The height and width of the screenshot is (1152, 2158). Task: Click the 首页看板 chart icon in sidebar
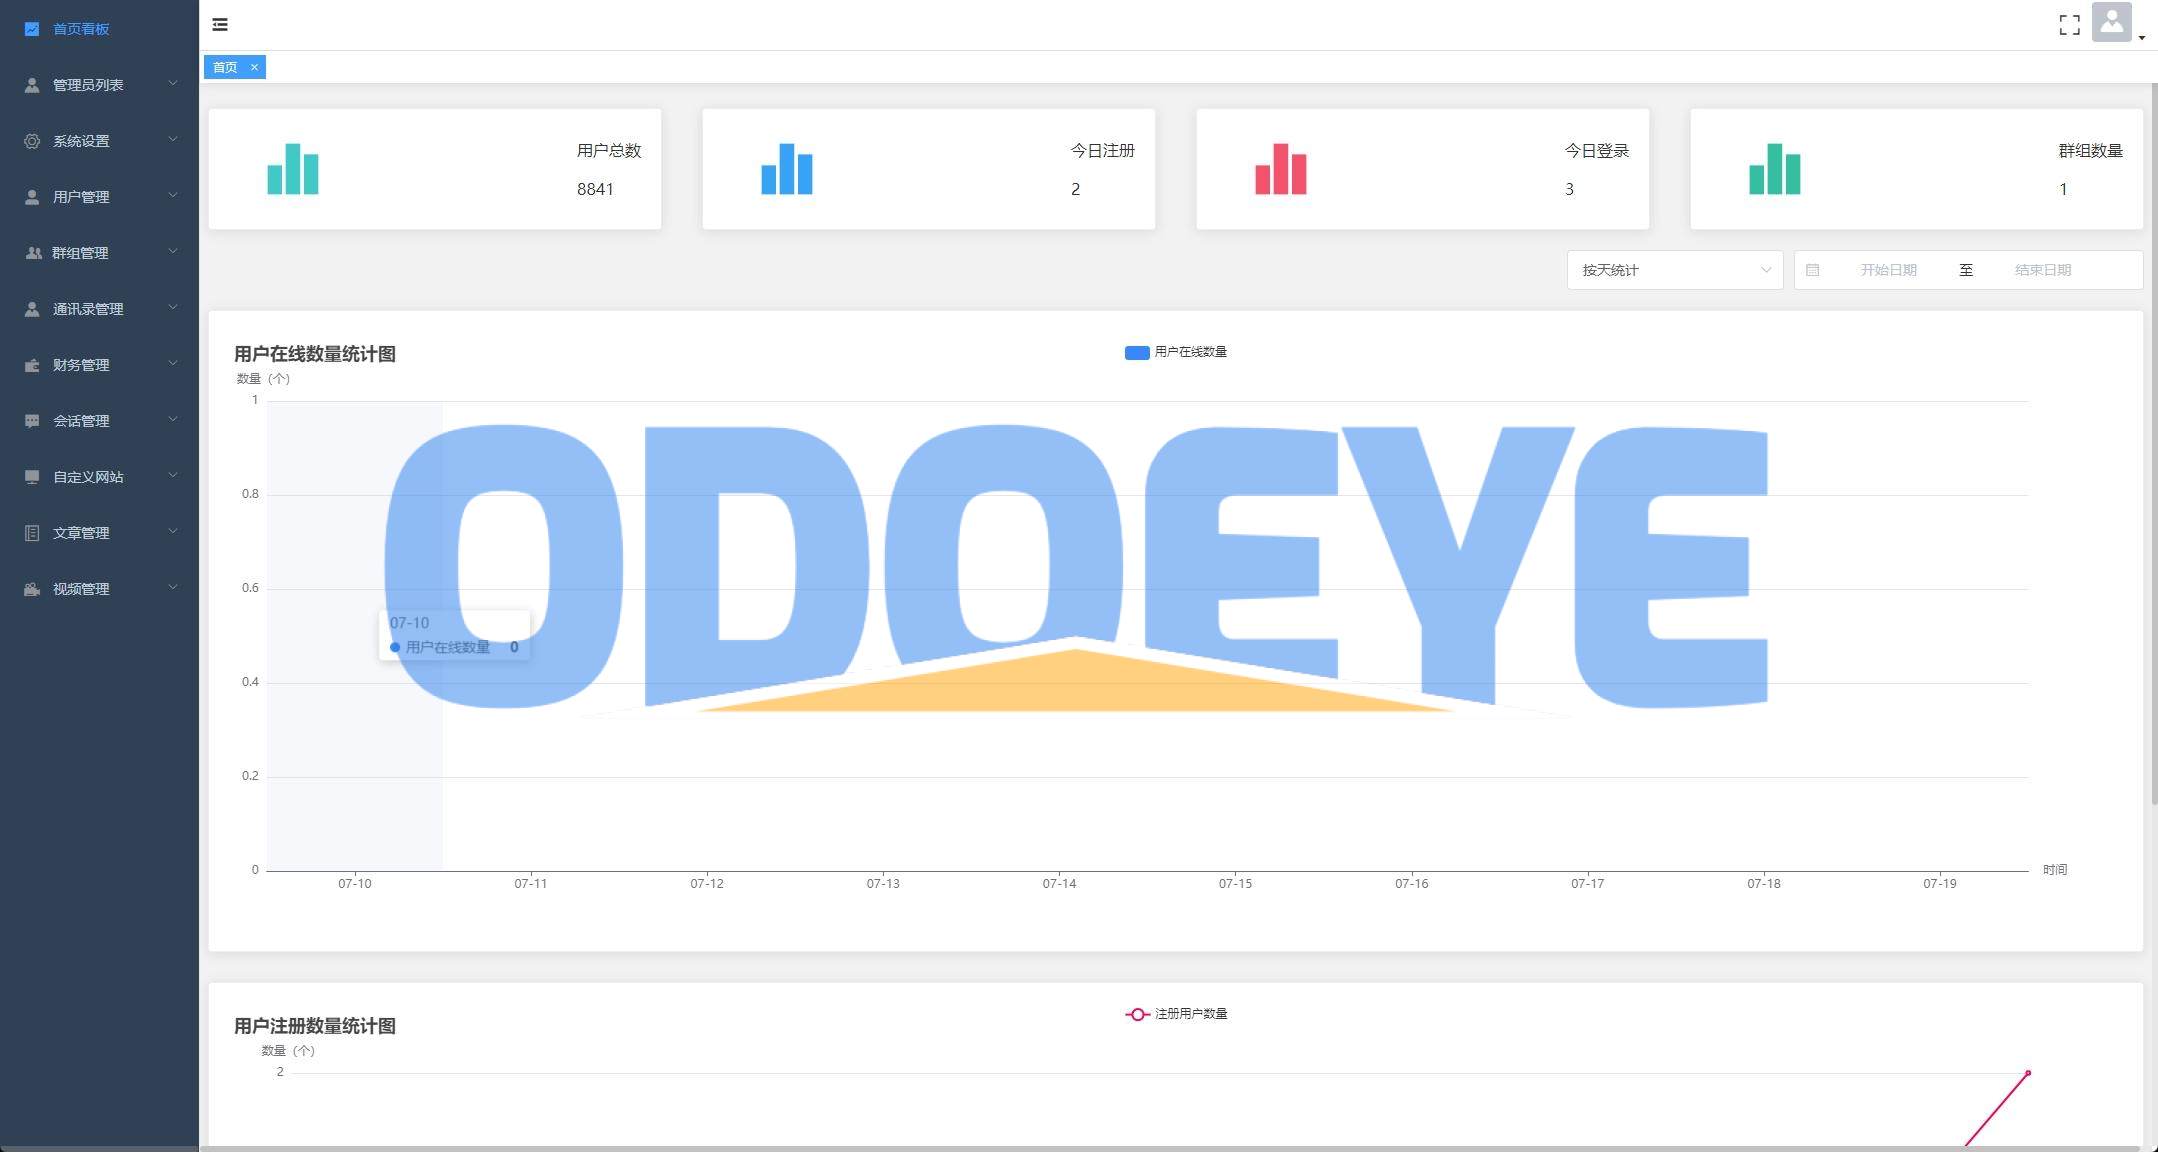[x=32, y=29]
